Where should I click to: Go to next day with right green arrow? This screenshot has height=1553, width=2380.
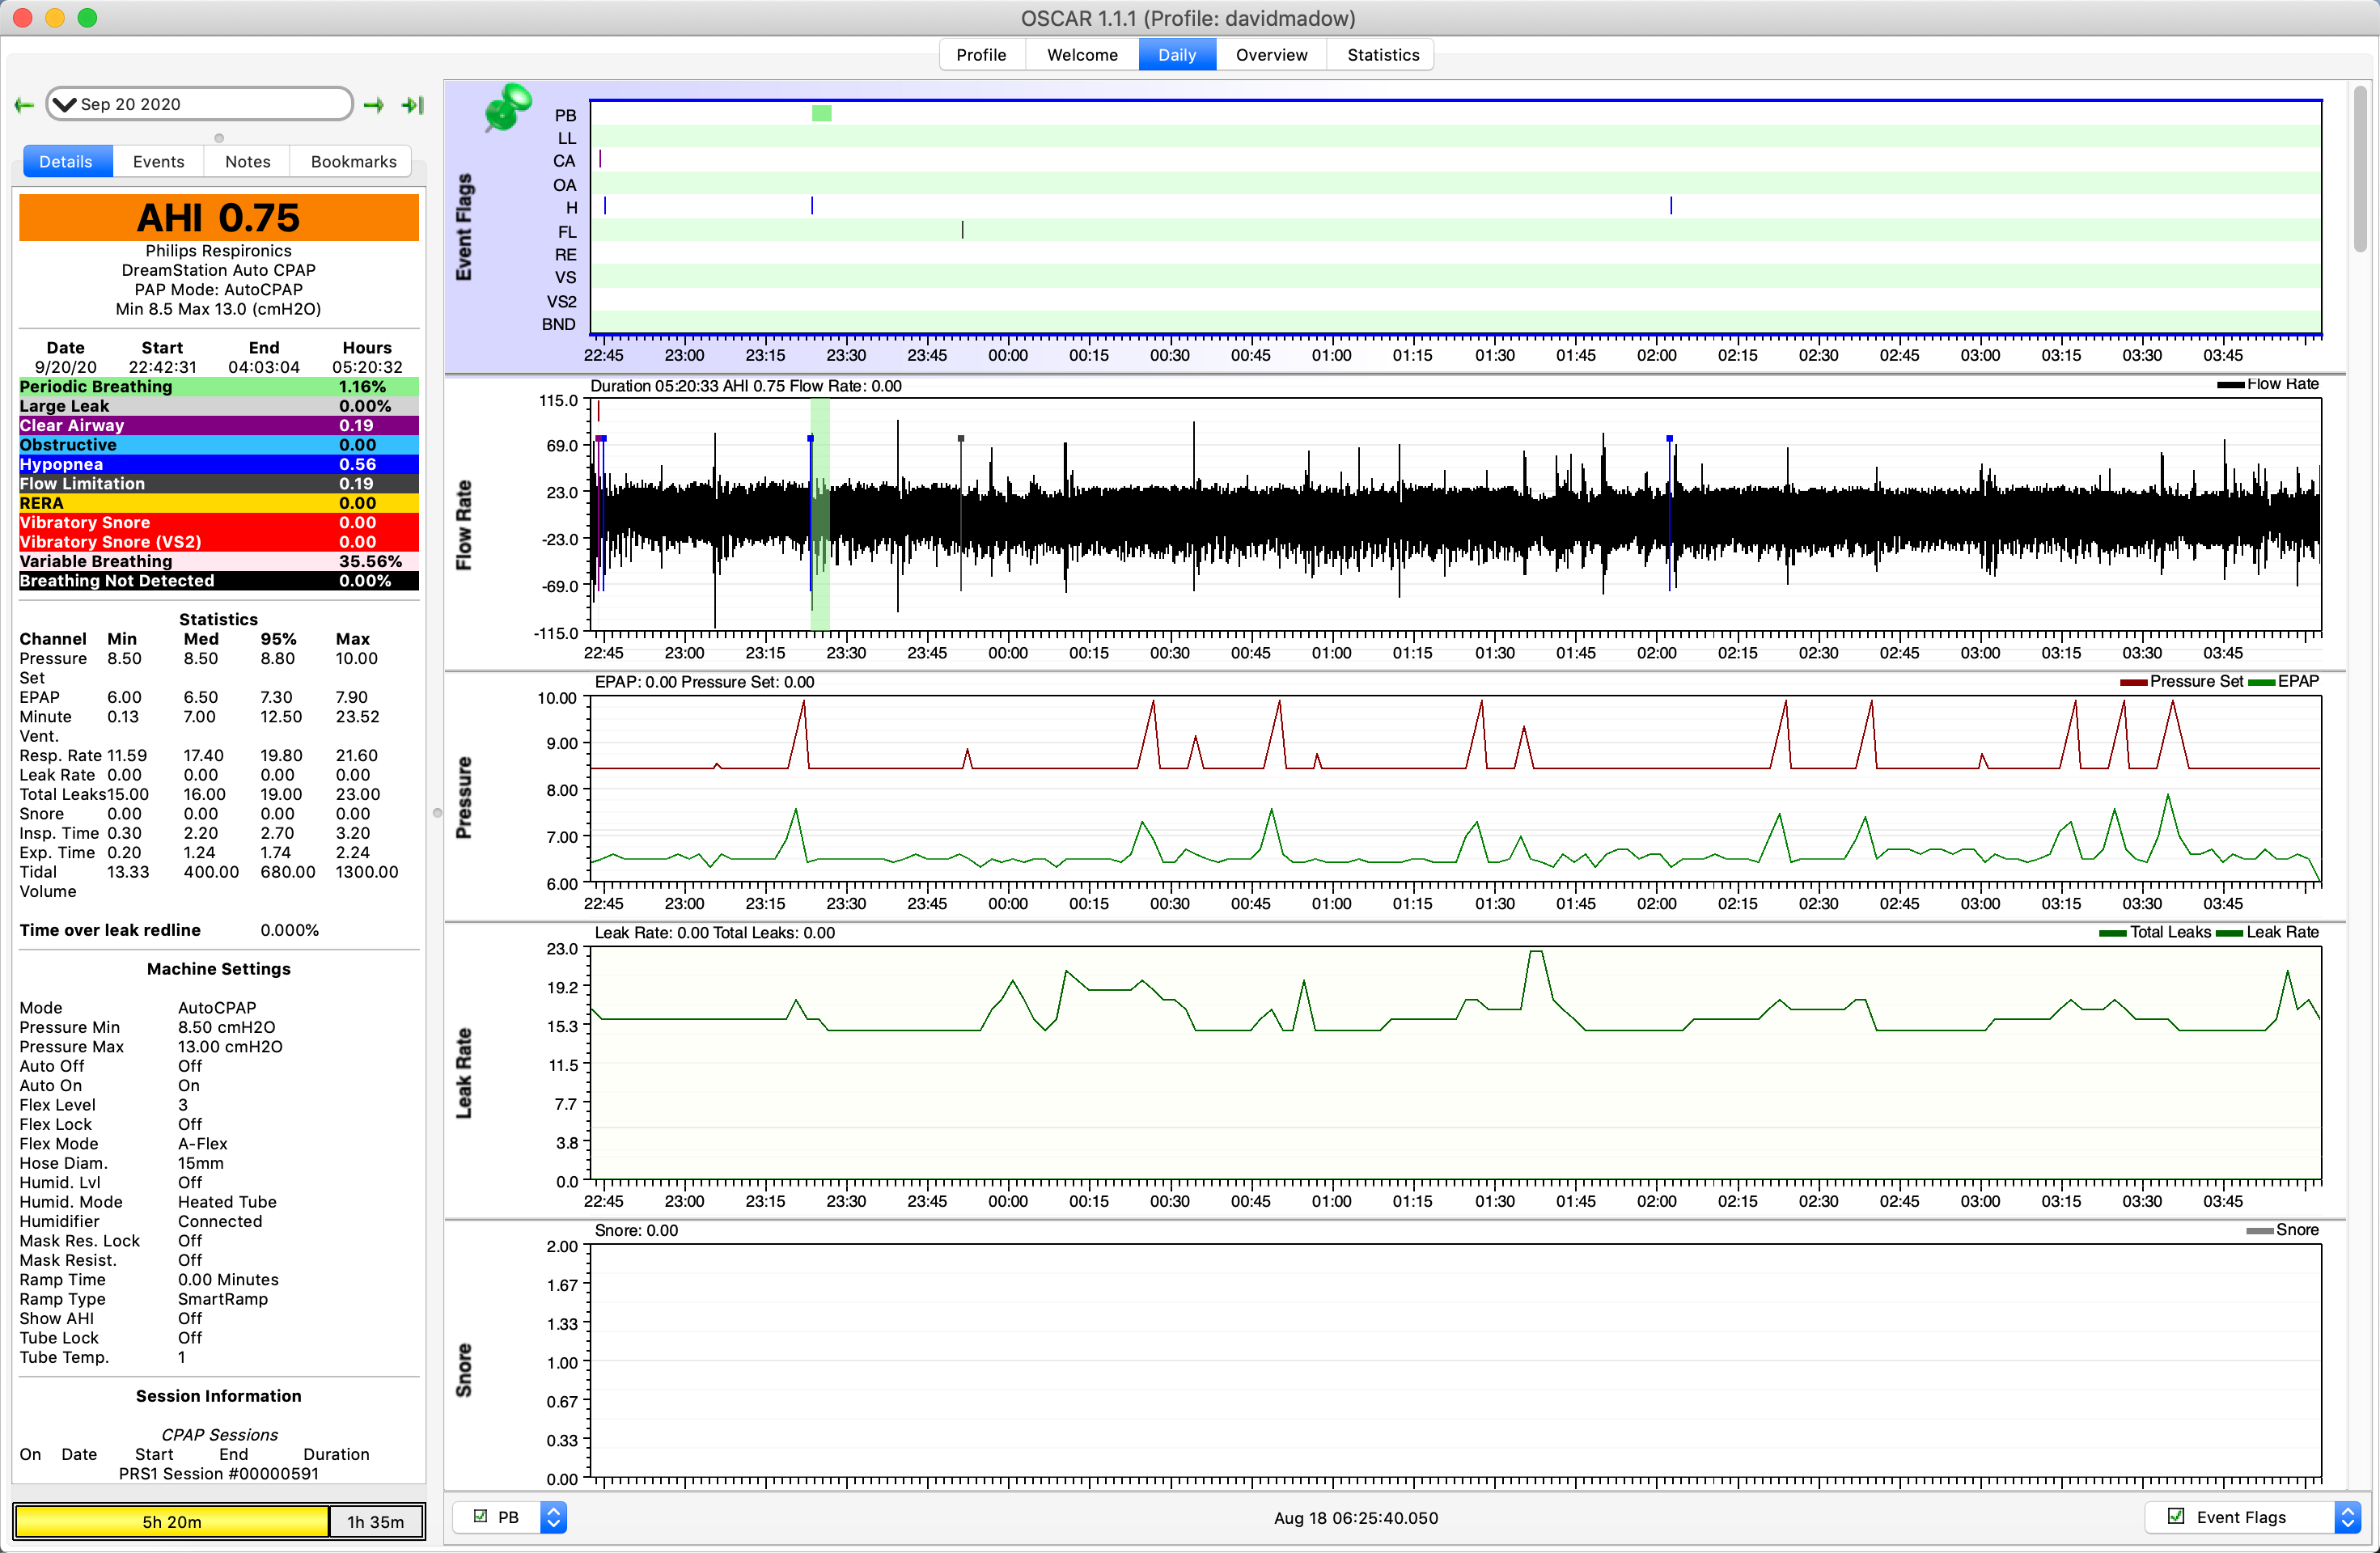374,105
